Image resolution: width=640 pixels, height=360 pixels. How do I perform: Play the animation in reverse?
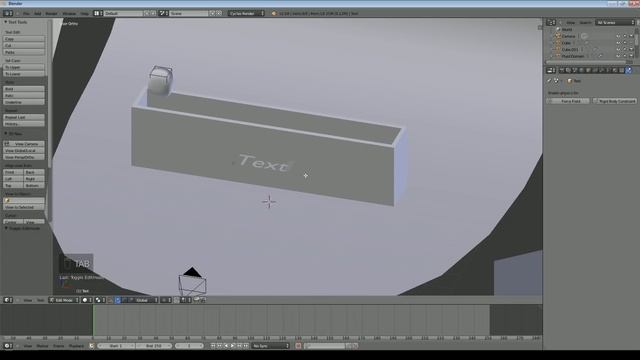(227, 346)
